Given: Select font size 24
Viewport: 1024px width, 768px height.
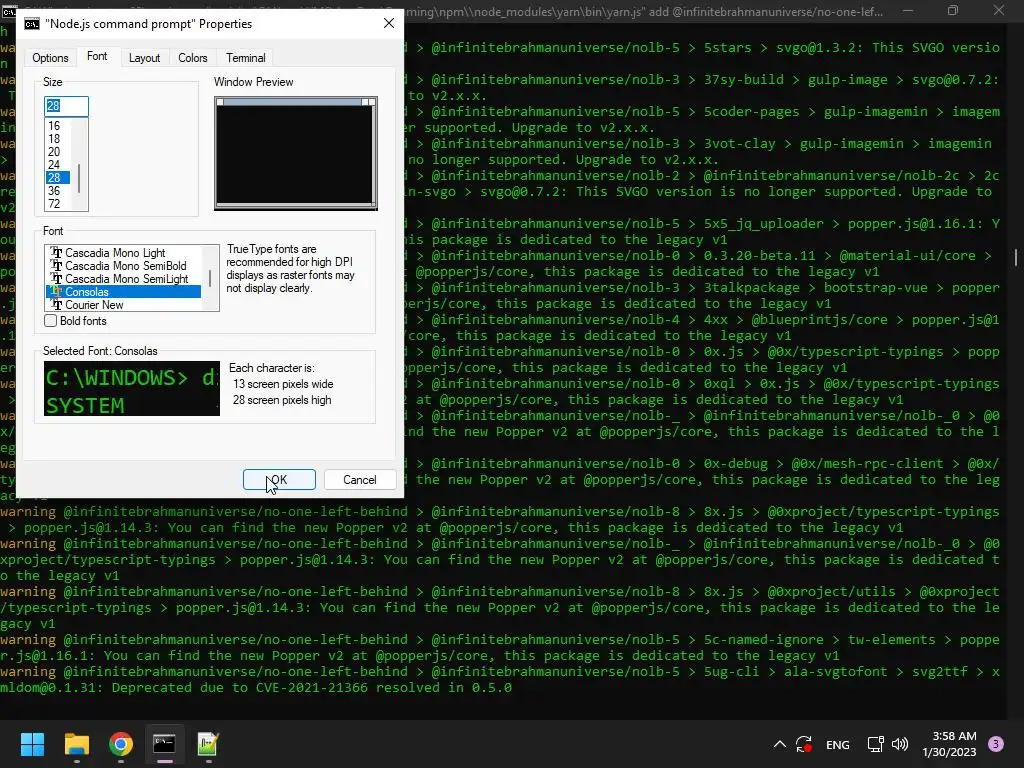Looking at the screenshot, I should [x=54, y=165].
